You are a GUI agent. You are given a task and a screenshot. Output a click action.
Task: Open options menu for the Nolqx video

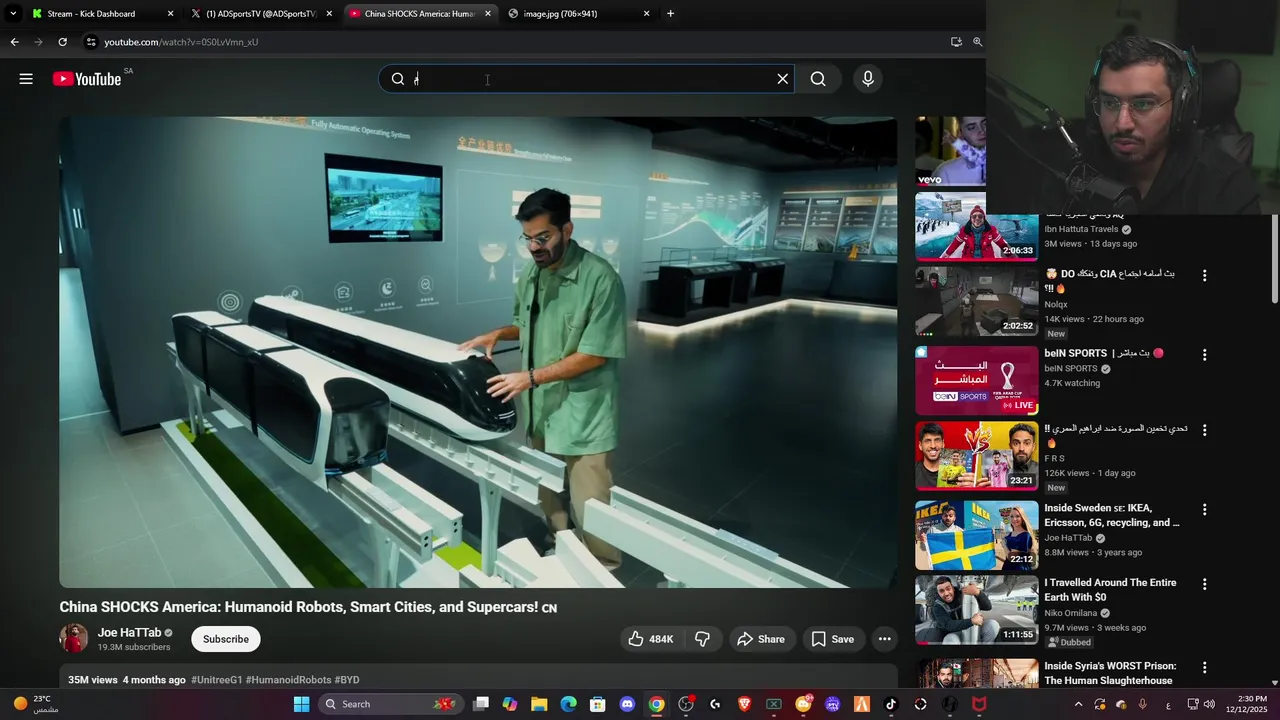tap(1204, 275)
